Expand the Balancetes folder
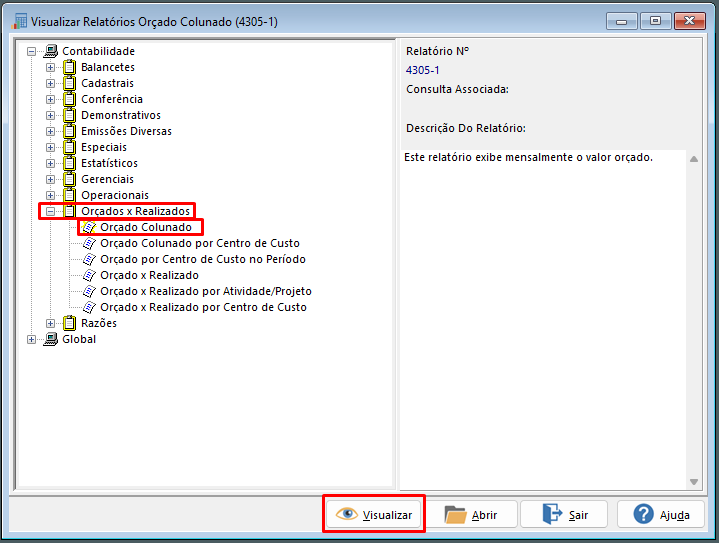 (50, 67)
